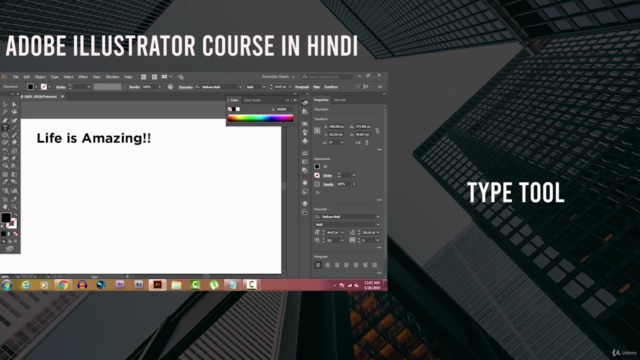Select the Zoom magnifier tool

(14, 207)
